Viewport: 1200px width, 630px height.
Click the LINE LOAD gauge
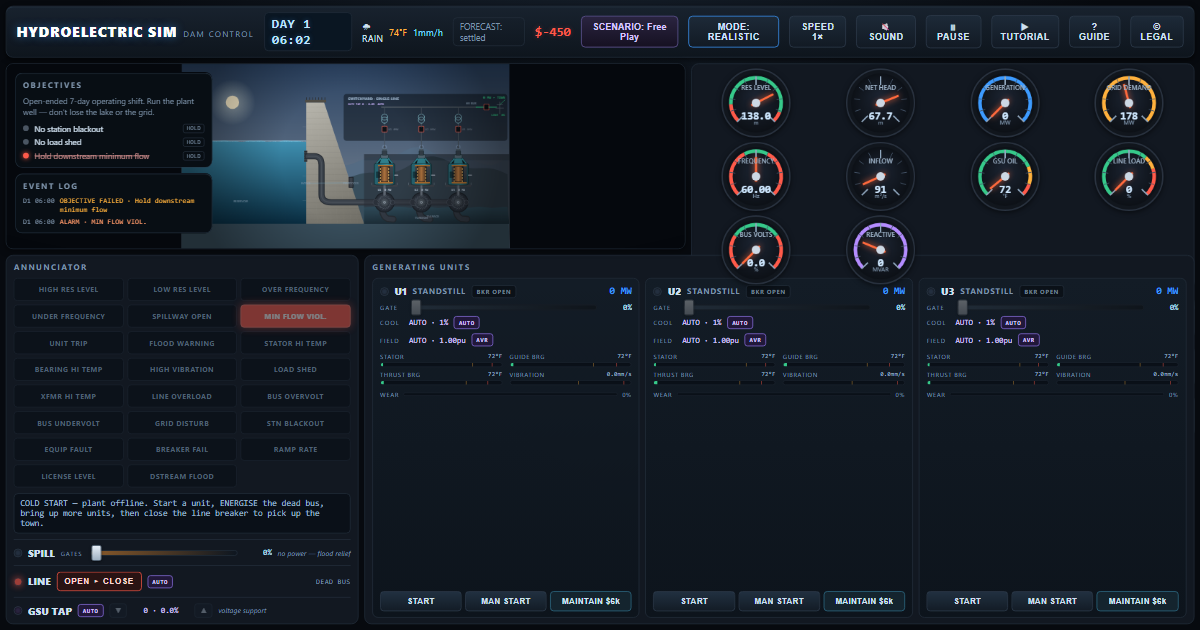pyautogui.click(x=1129, y=177)
